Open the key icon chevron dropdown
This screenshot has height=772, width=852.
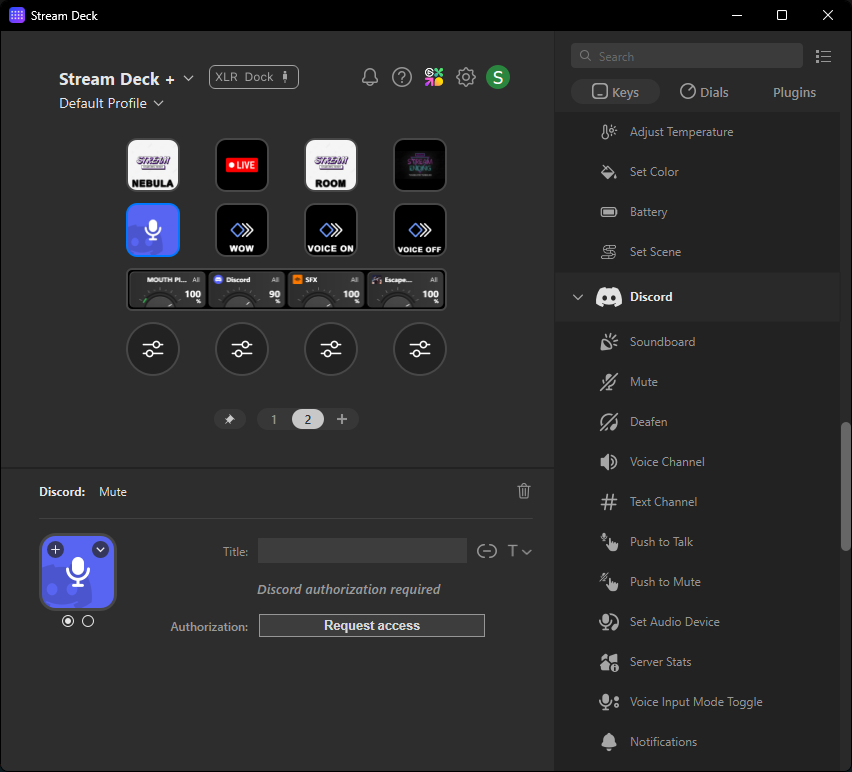[101, 550]
